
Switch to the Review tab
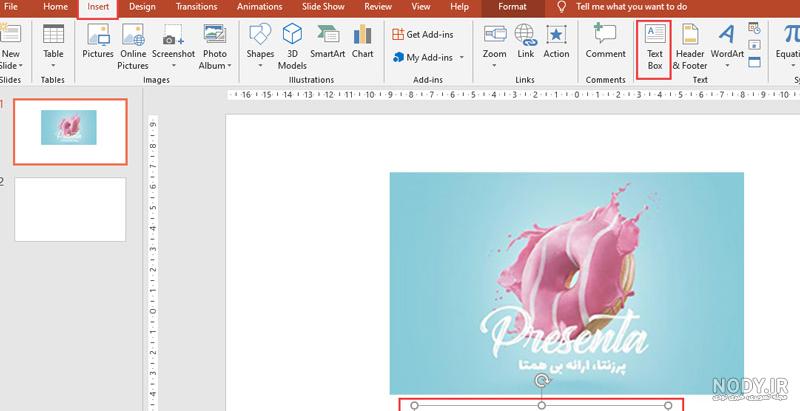[x=378, y=7]
